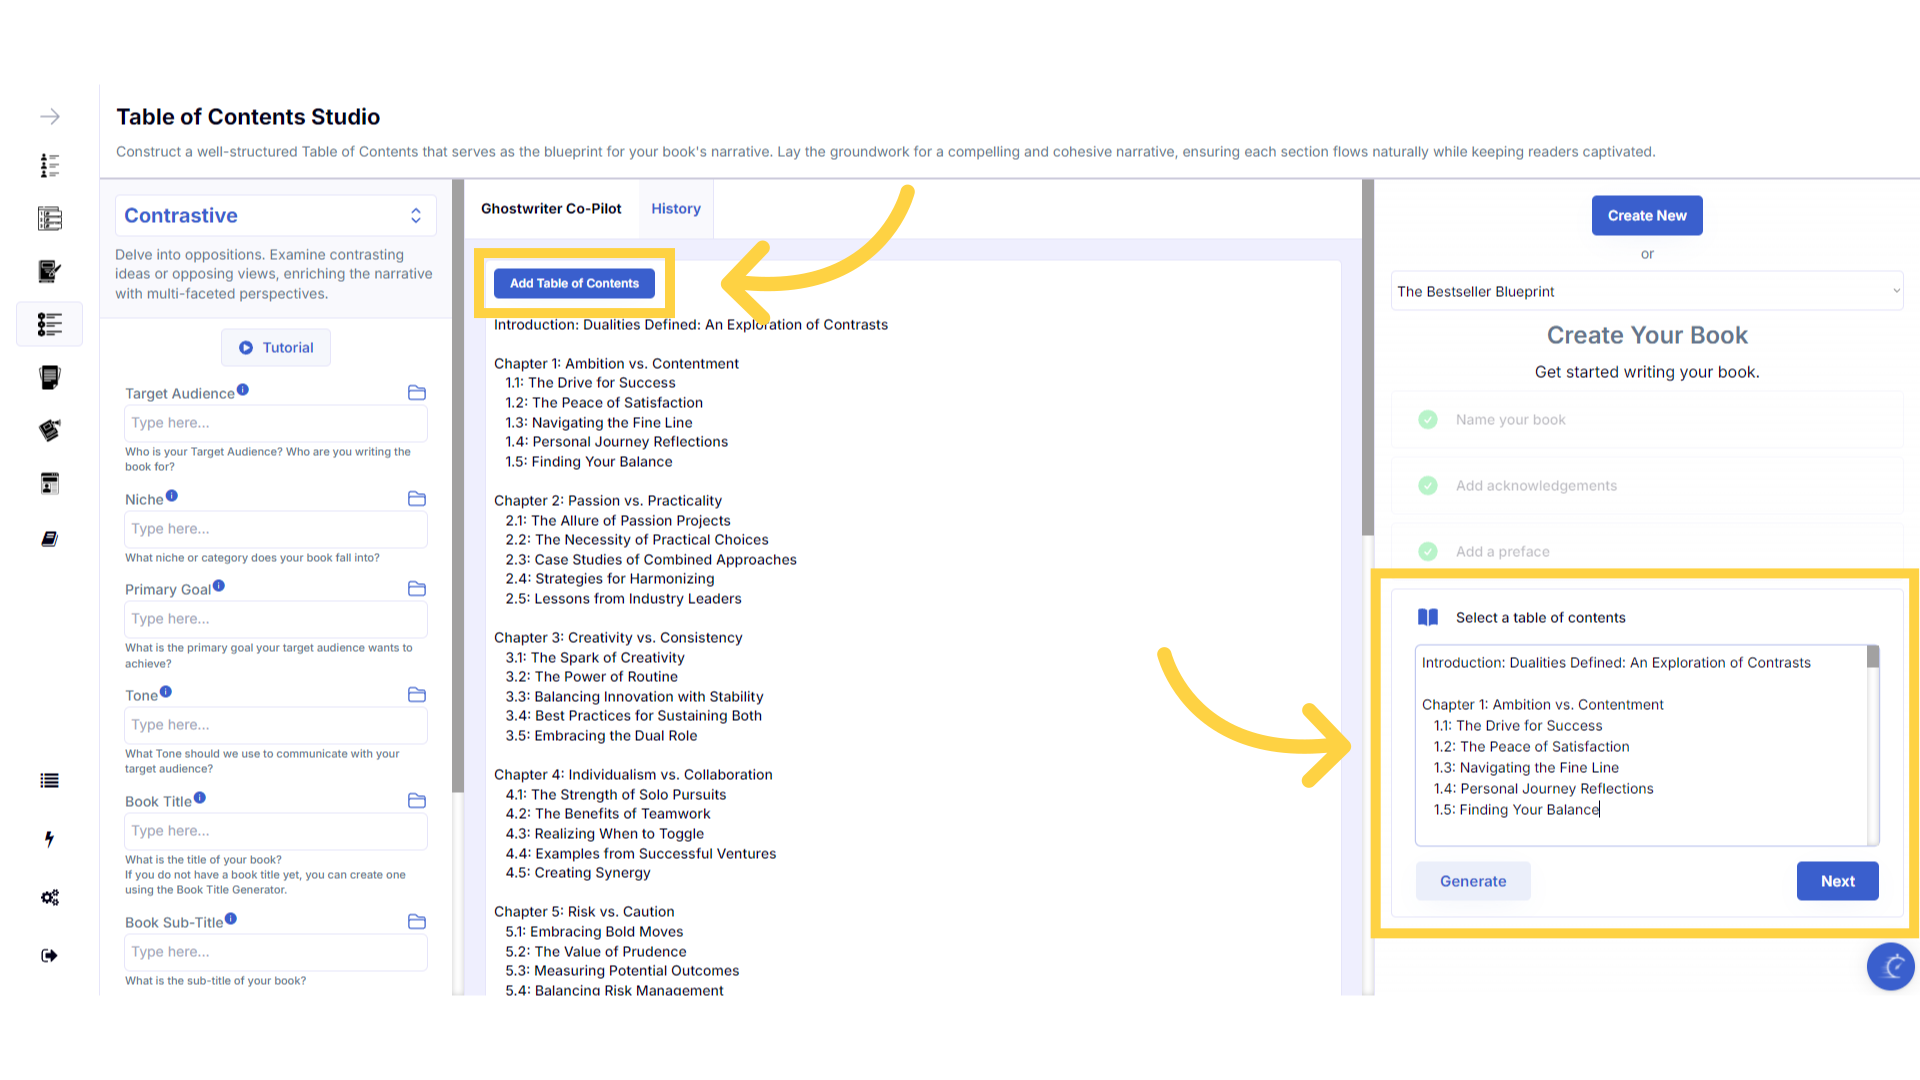Click the Primary Goal input field

coord(276,619)
